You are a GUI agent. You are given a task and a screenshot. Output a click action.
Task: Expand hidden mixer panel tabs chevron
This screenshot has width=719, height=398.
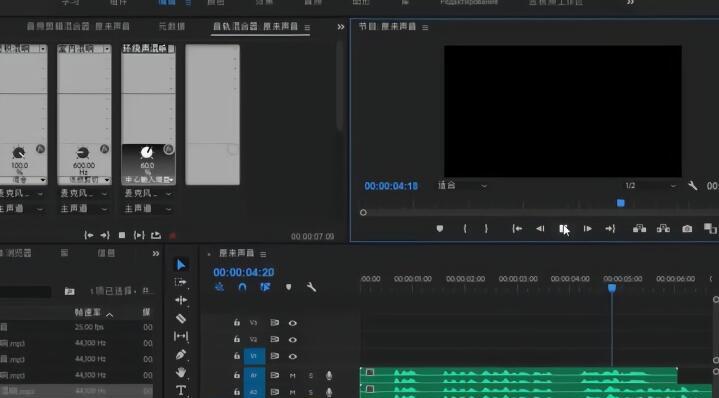pyautogui.click(x=341, y=27)
